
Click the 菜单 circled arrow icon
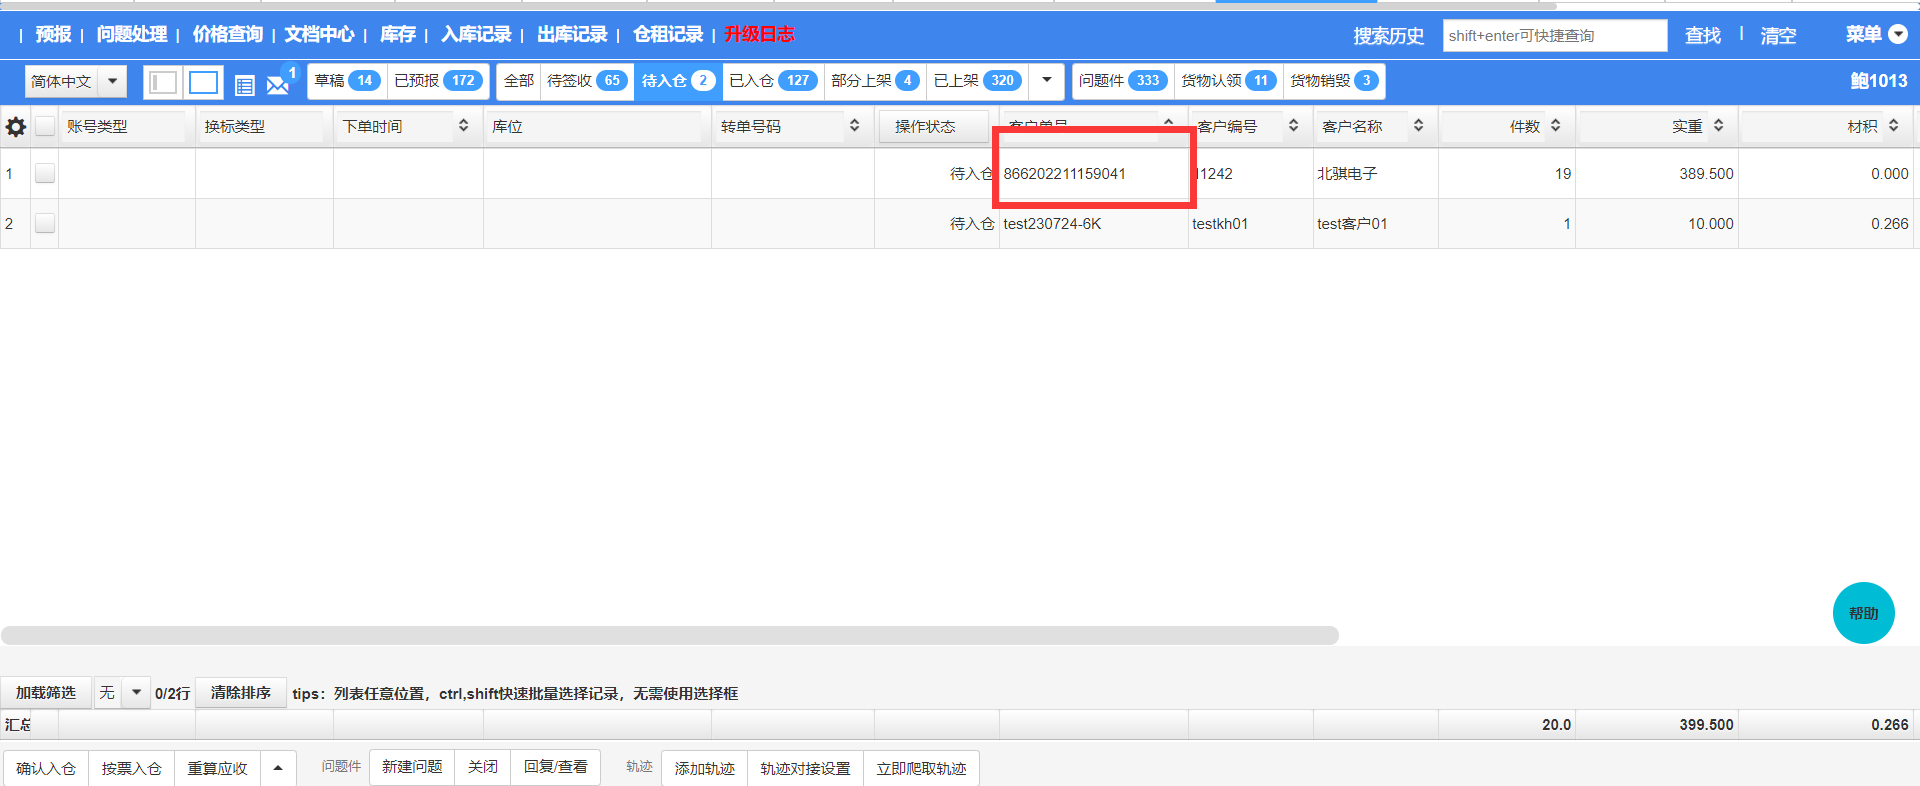1897,34
